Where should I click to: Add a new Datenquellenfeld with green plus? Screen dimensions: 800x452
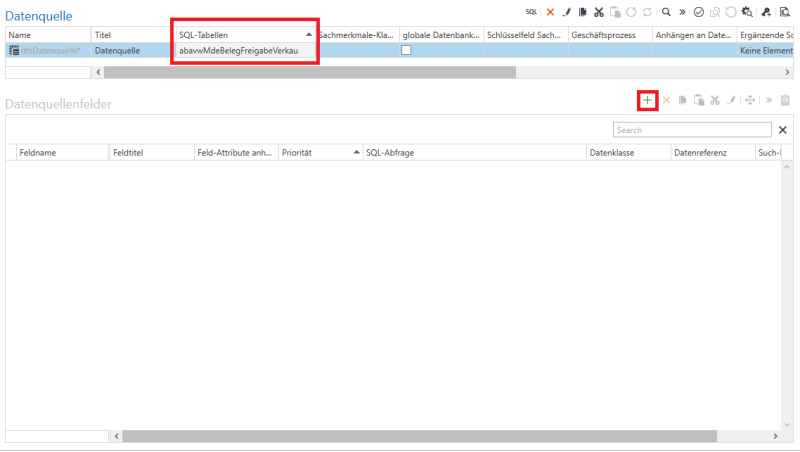(647, 100)
